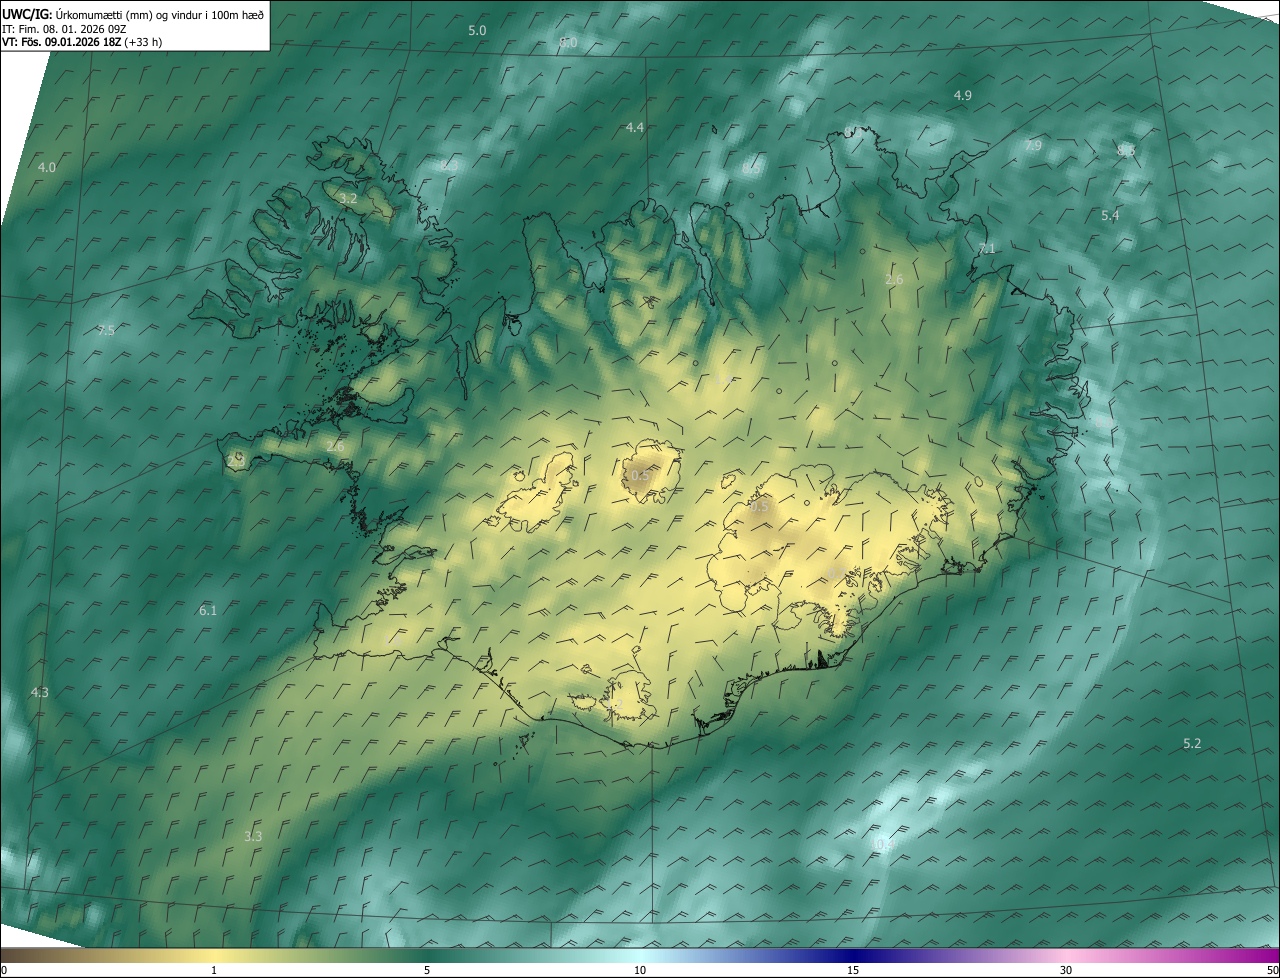Click the 'IT: Fim. 08. 01. 2026 09Z' line

point(64,29)
